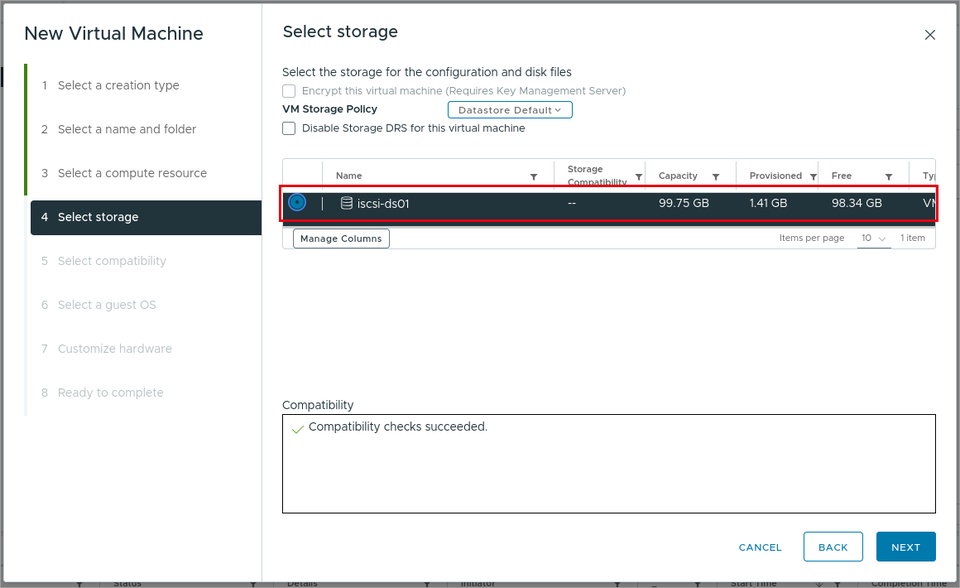Screen dimensions: 960x588
Task: Open the VM Storage Policy dropdown
Action: coord(510,110)
